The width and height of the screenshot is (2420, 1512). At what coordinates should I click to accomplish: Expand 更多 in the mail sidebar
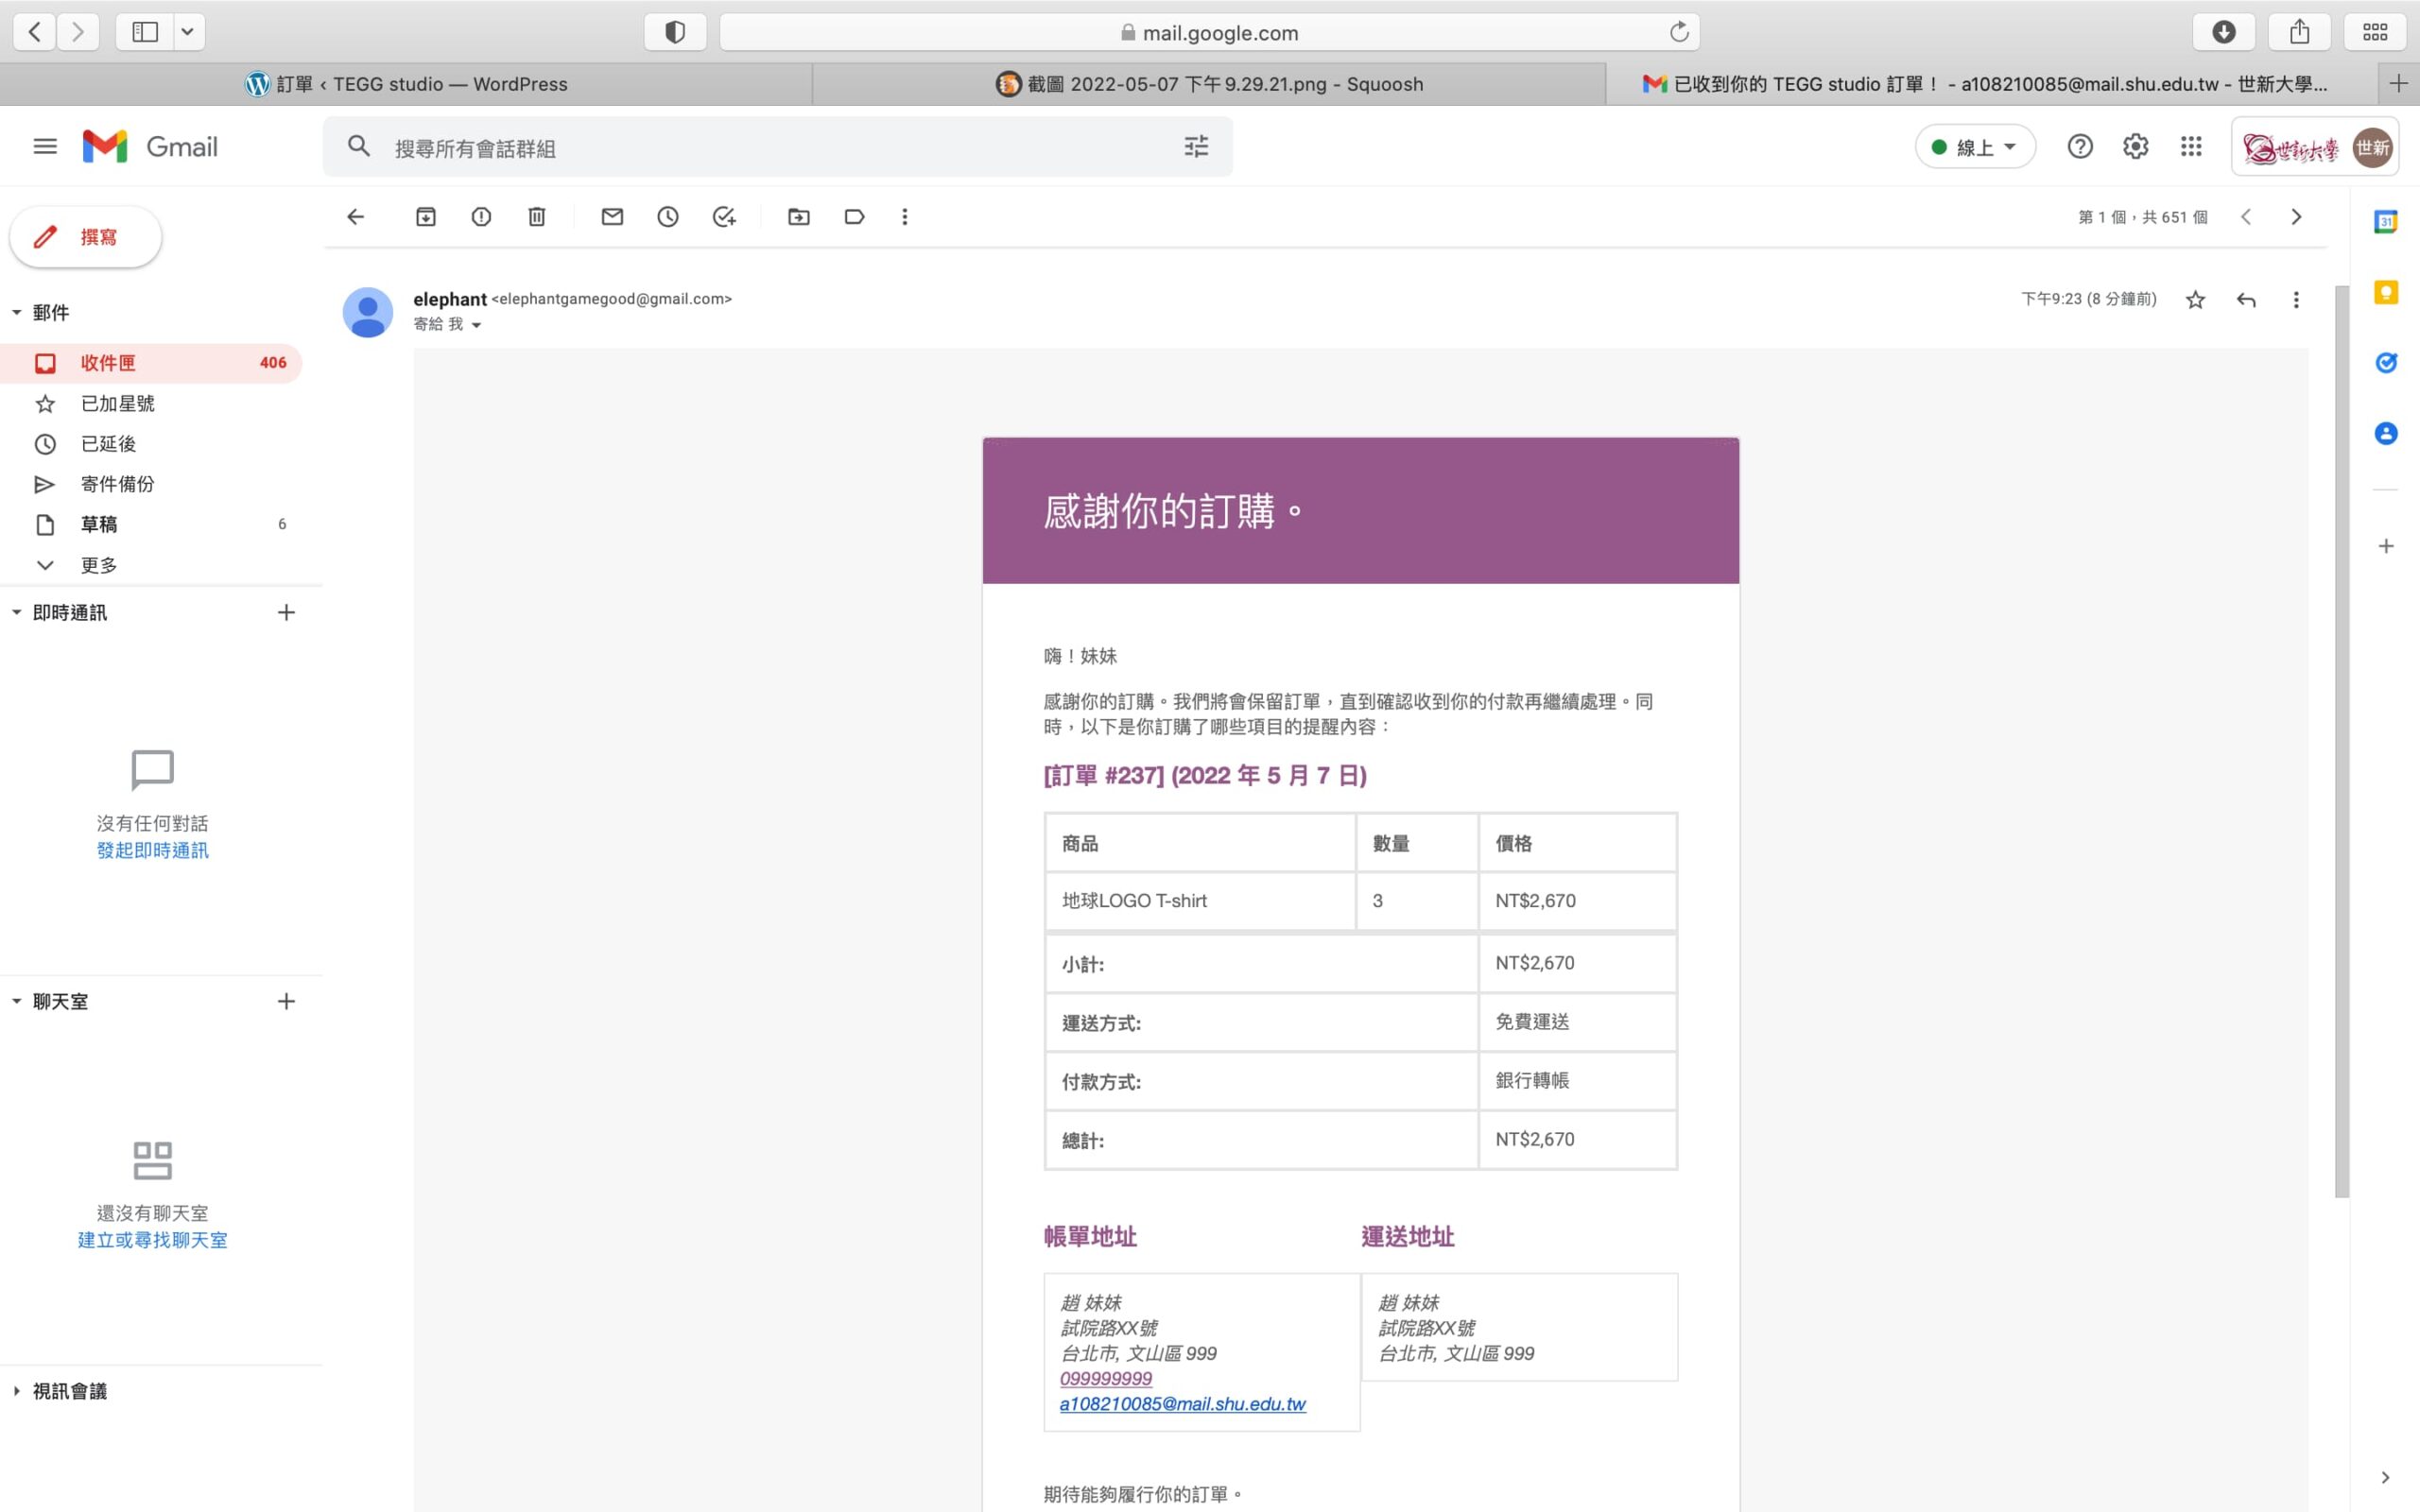[x=98, y=565]
